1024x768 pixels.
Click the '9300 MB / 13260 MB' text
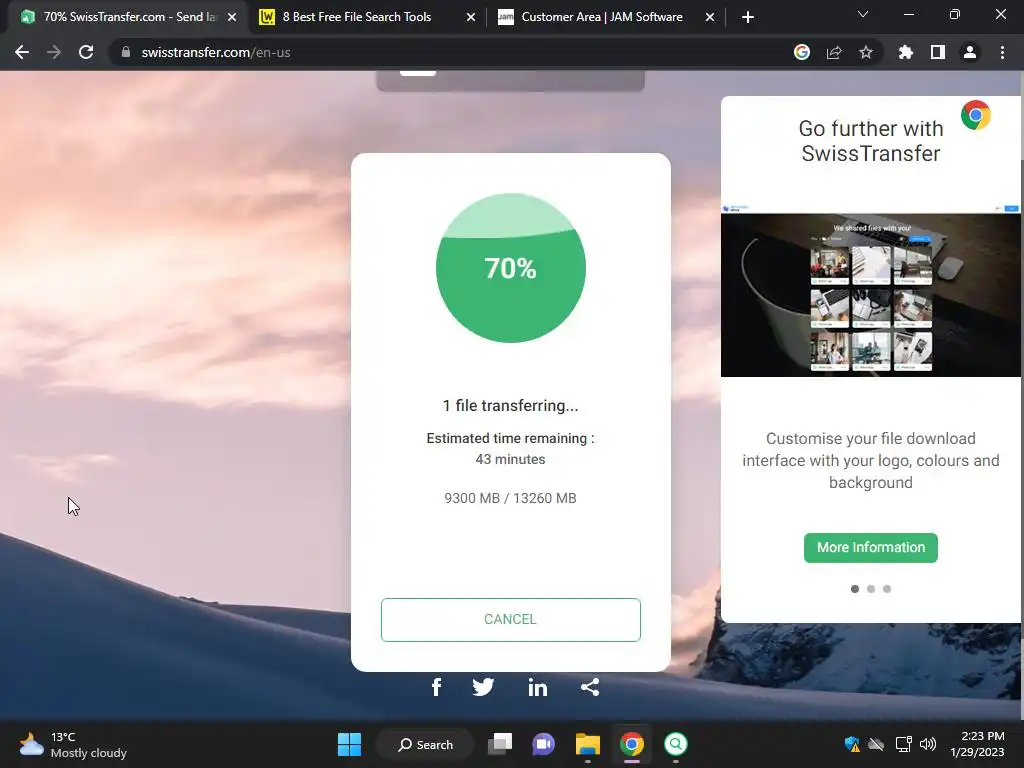click(x=511, y=498)
